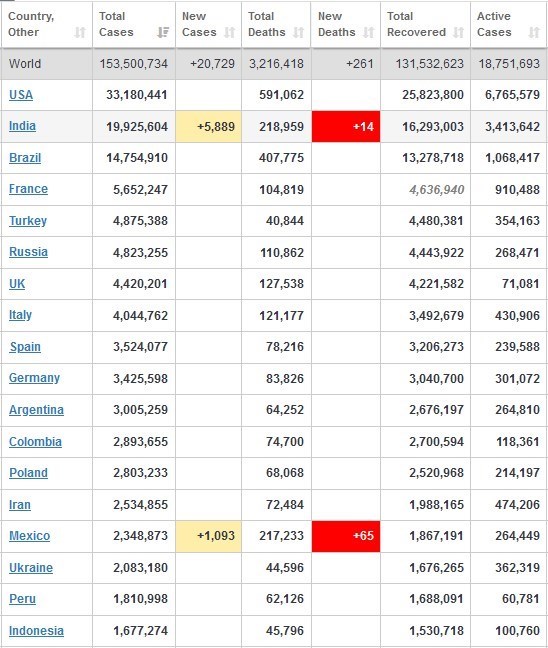Sort by Active Cases arrows icon
The image size is (548, 648).
(534, 32)
